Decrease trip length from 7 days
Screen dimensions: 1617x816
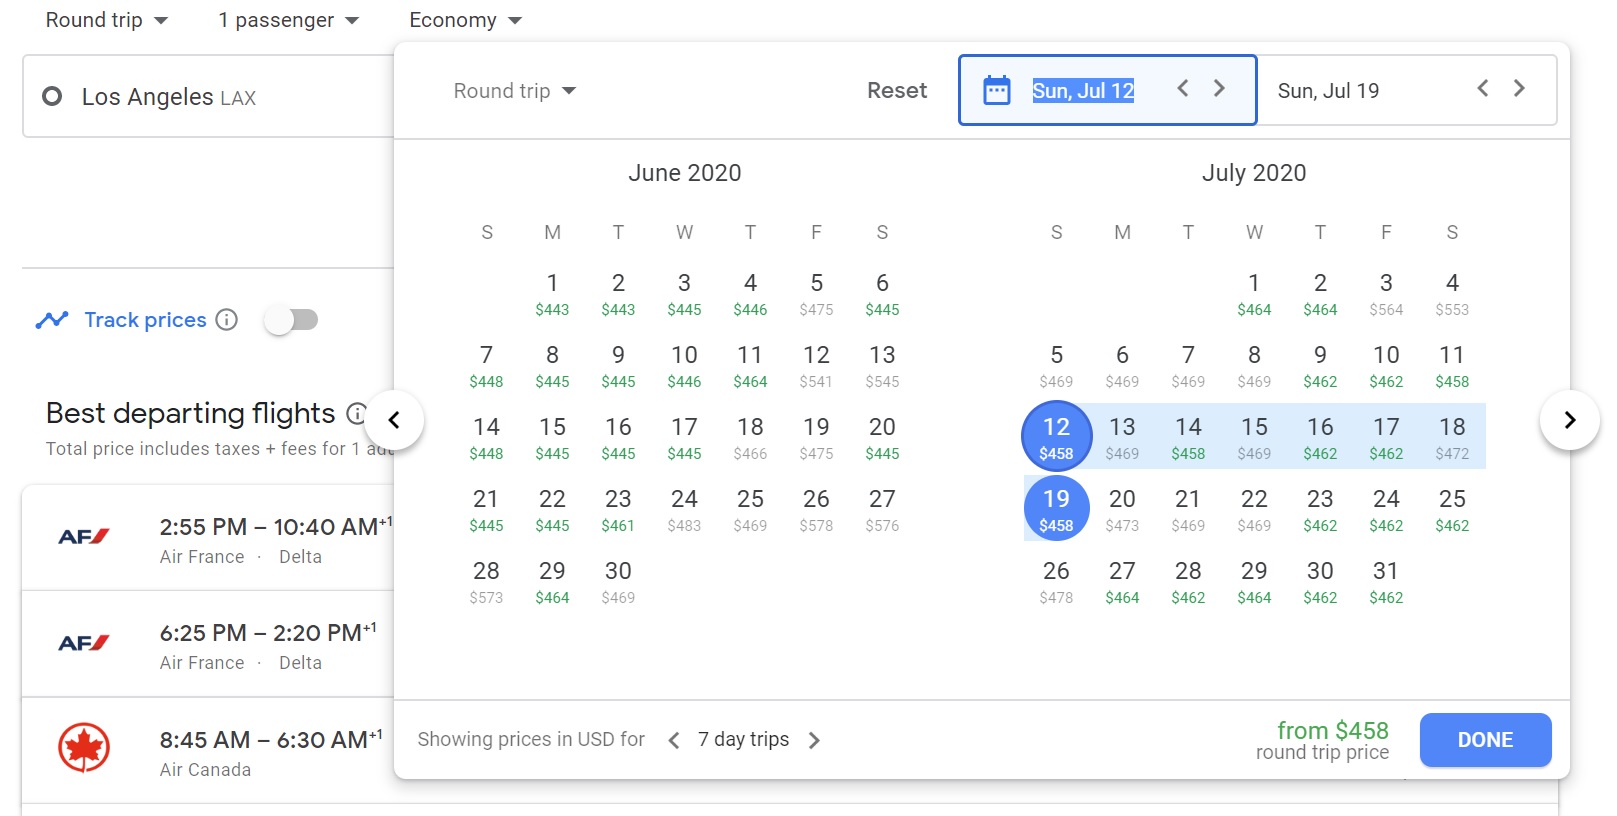[674, 740]
